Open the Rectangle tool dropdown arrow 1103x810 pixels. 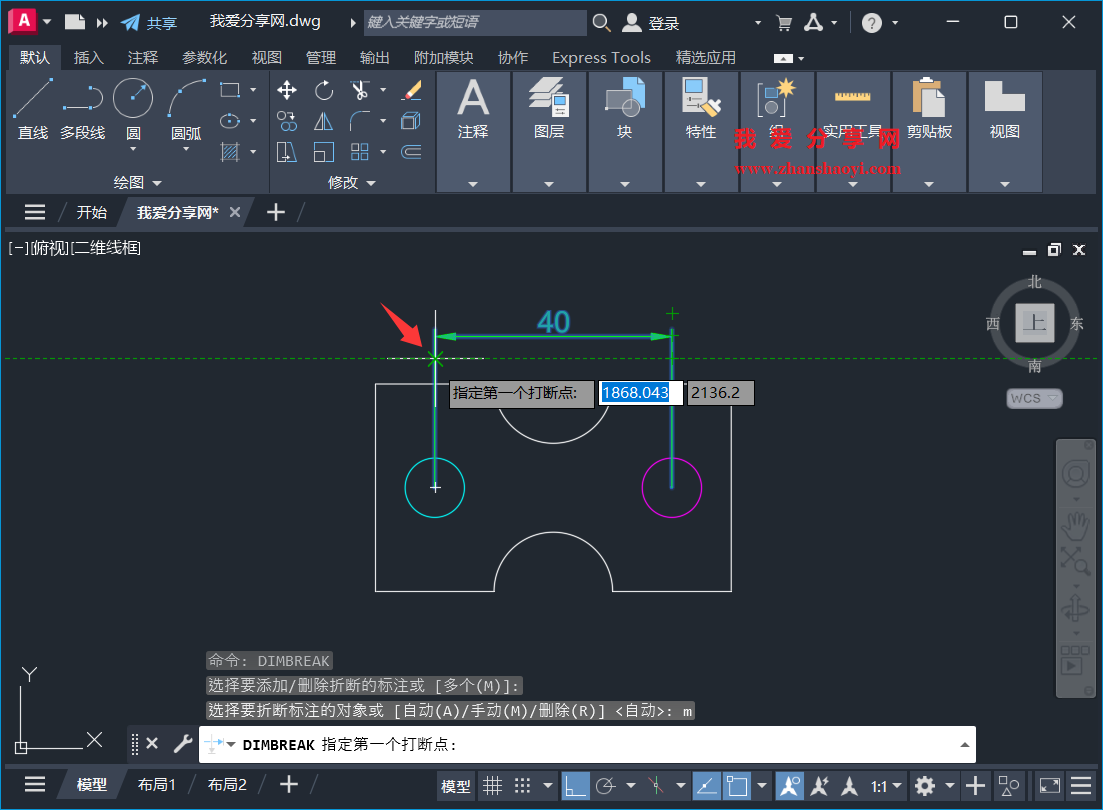pos(253,90)
